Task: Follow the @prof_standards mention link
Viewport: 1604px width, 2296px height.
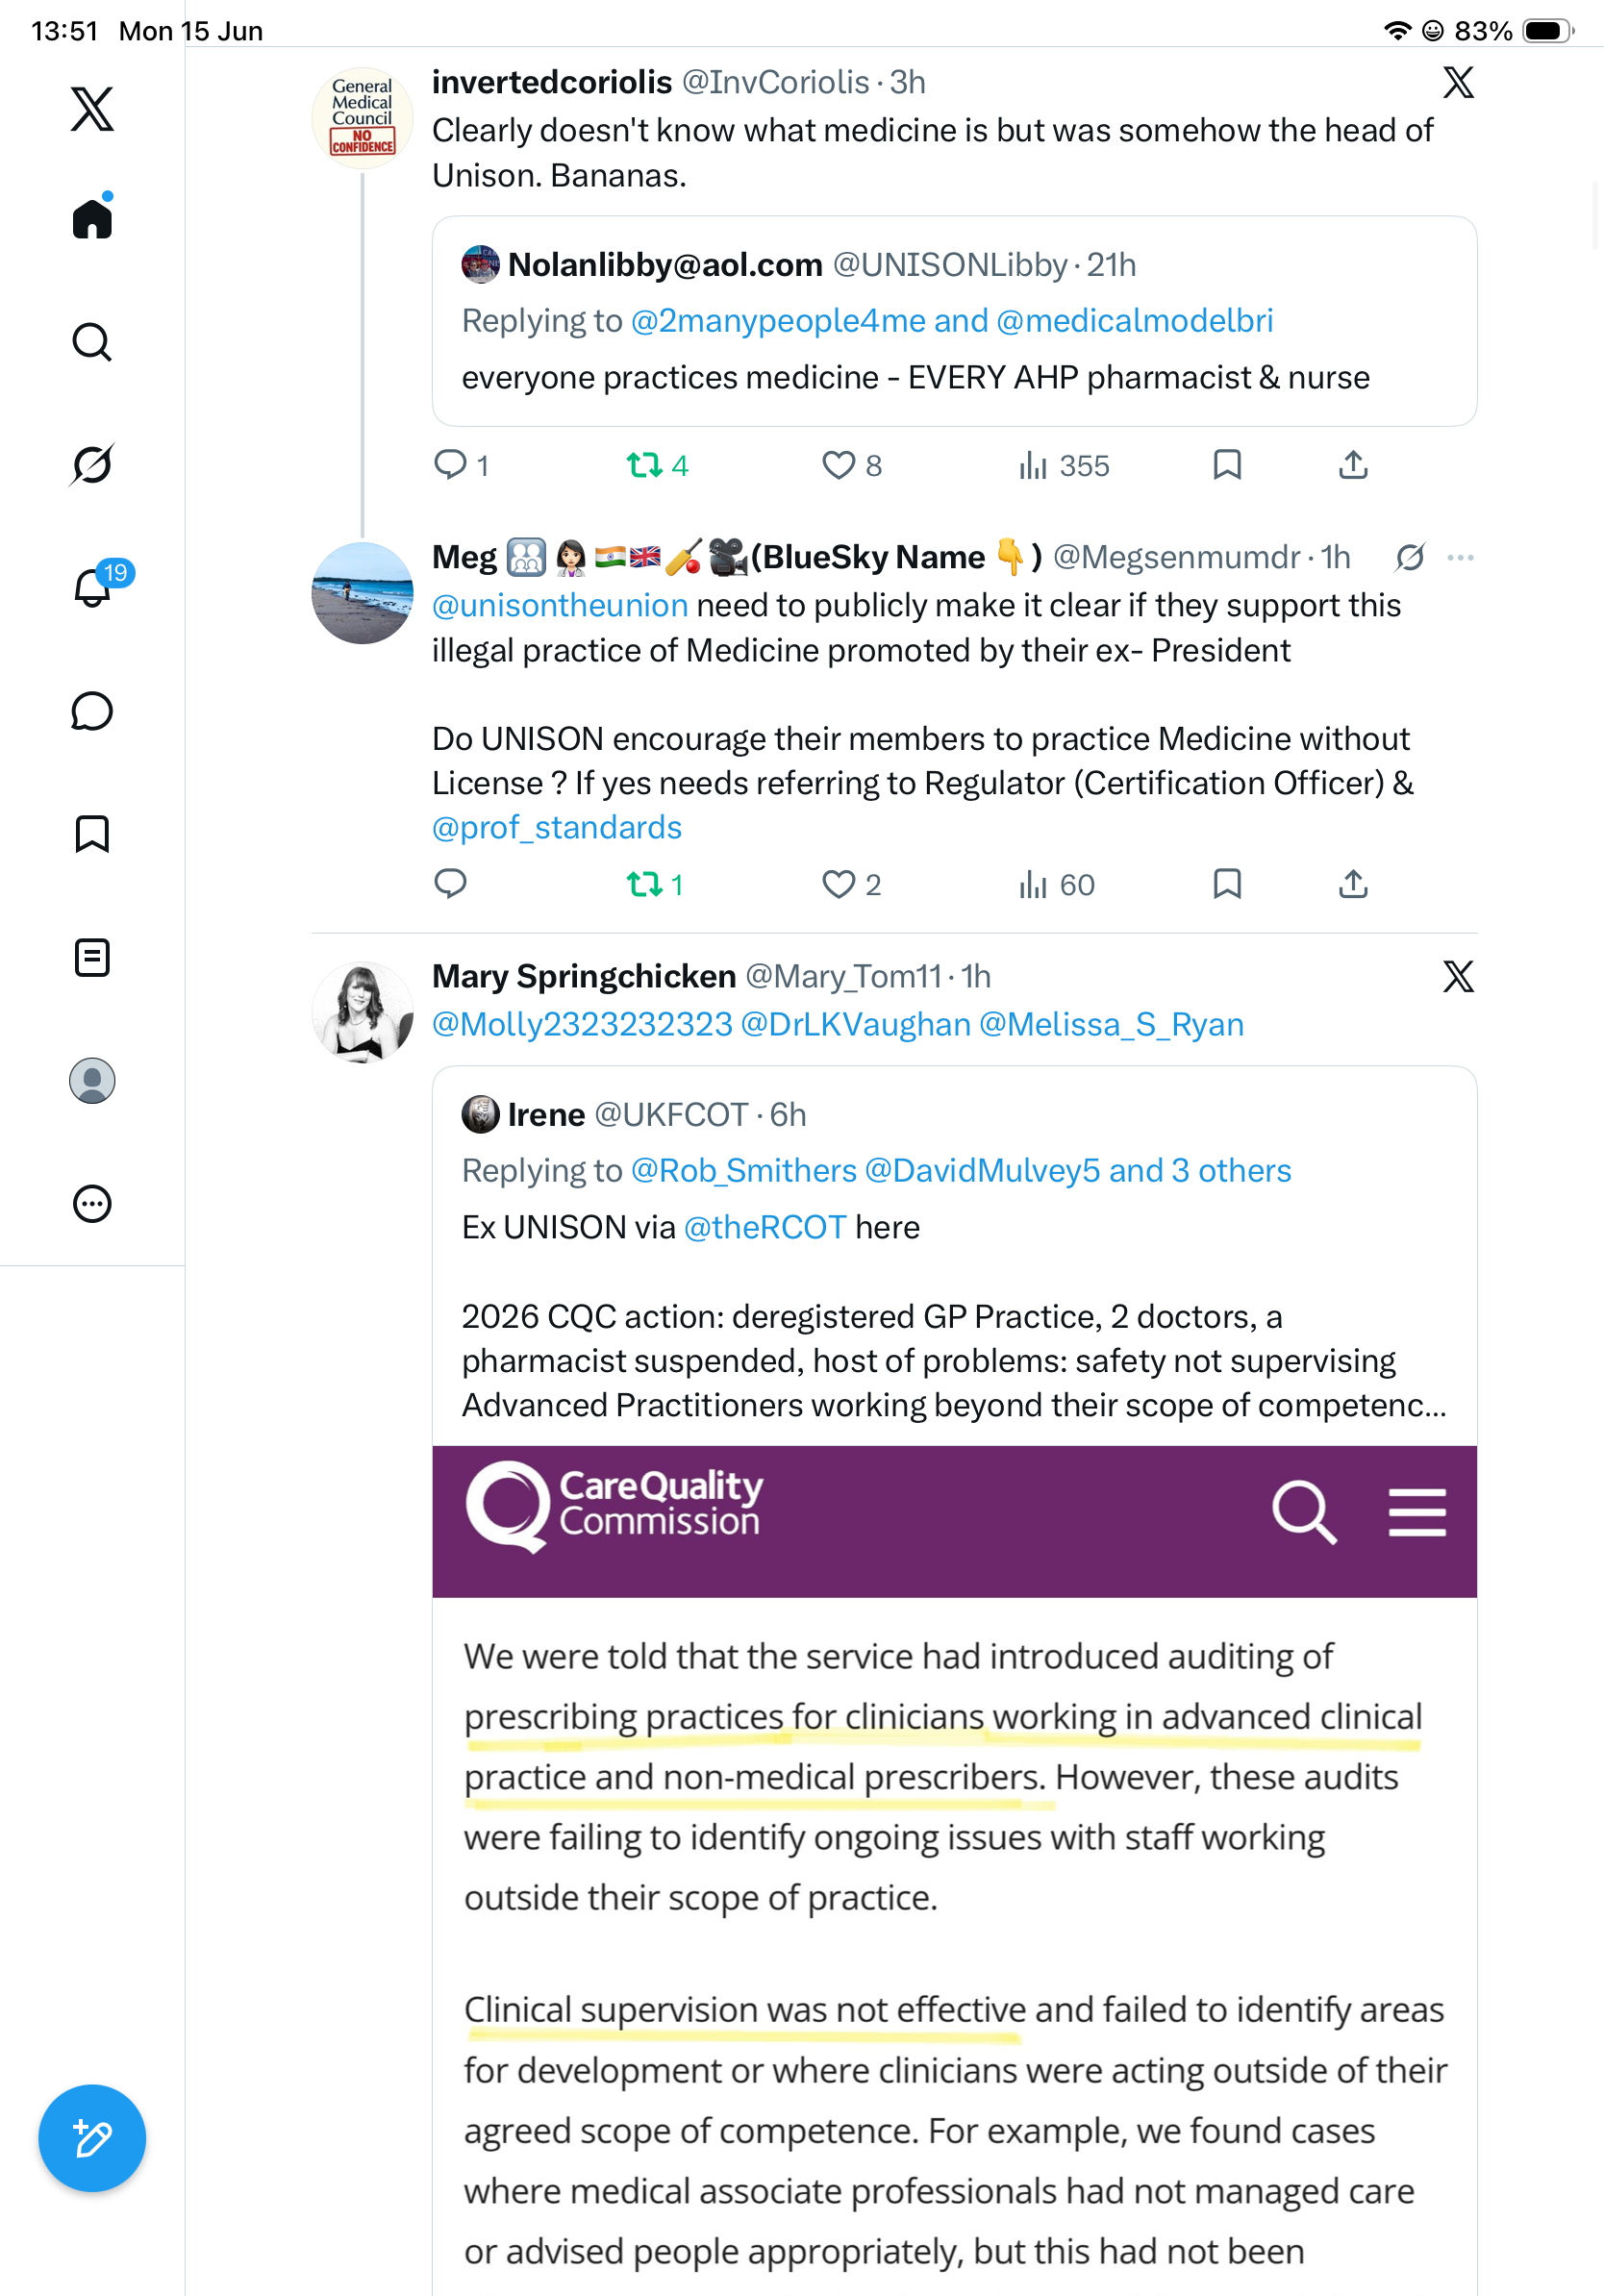Action: (557, 828)
